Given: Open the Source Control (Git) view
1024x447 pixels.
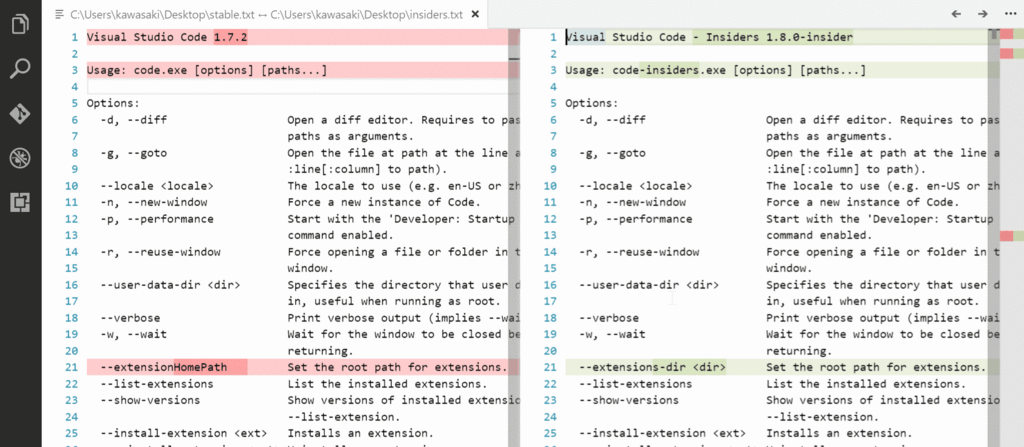Looking at the screenshot, I should coord(20,113).
